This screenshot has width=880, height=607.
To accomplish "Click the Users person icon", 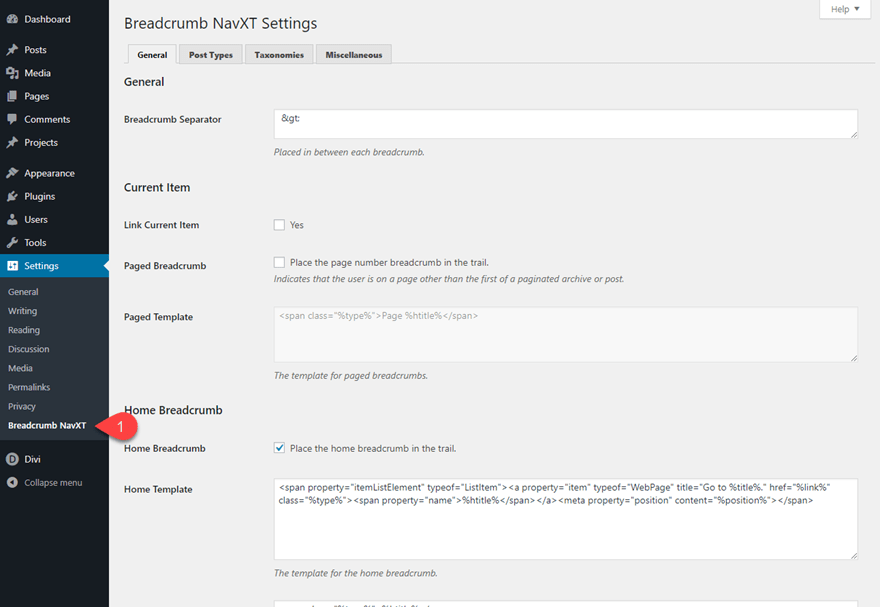I will click(12, 219).
